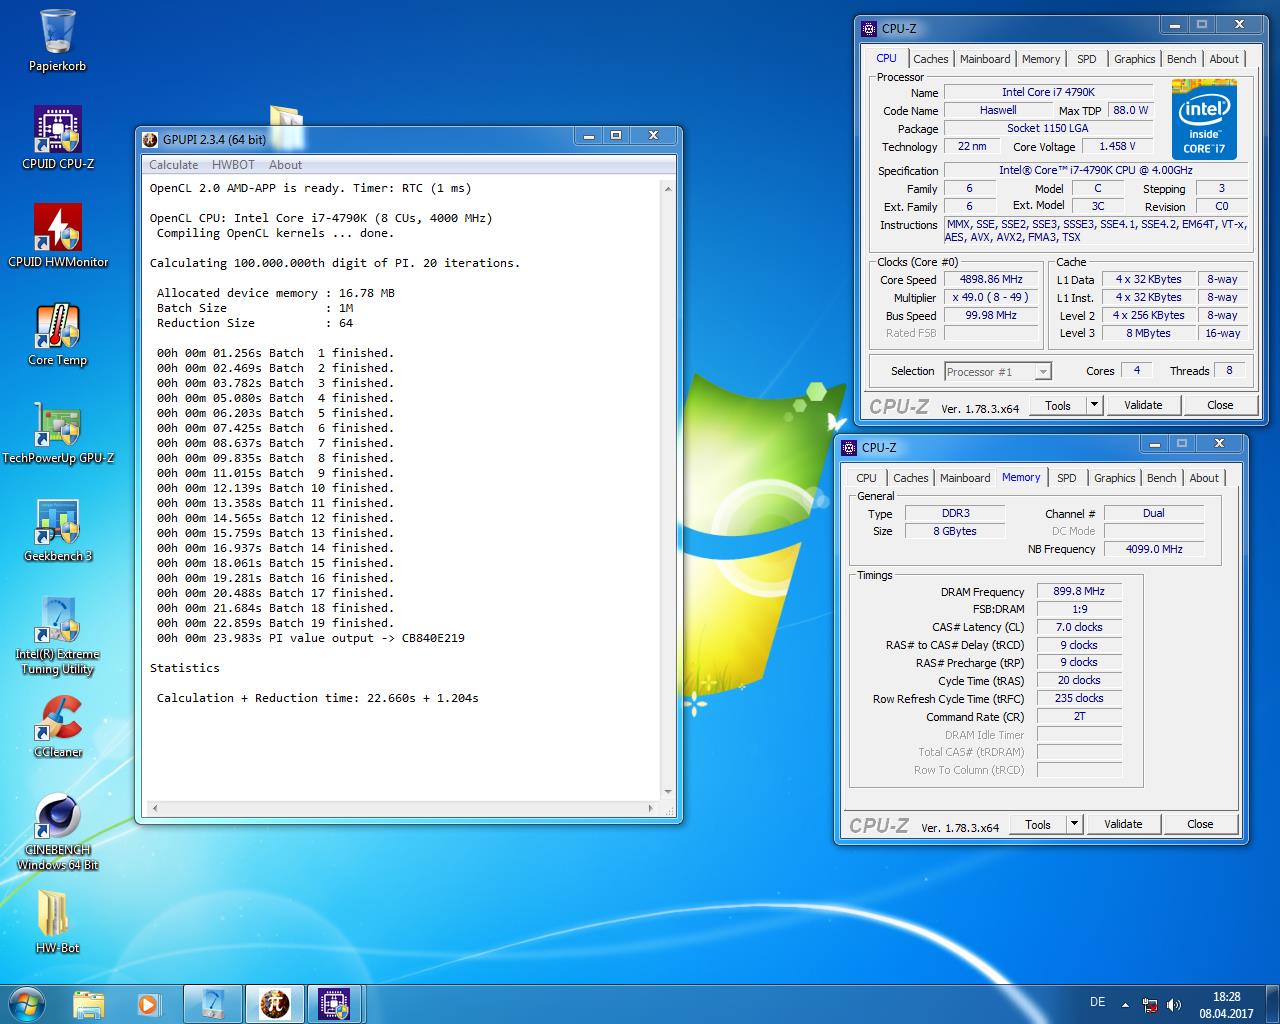Viewport: 1280px width, 1024px height.
Task: Click Validate button in lower CPU-Z
Action: (1123, 824)
